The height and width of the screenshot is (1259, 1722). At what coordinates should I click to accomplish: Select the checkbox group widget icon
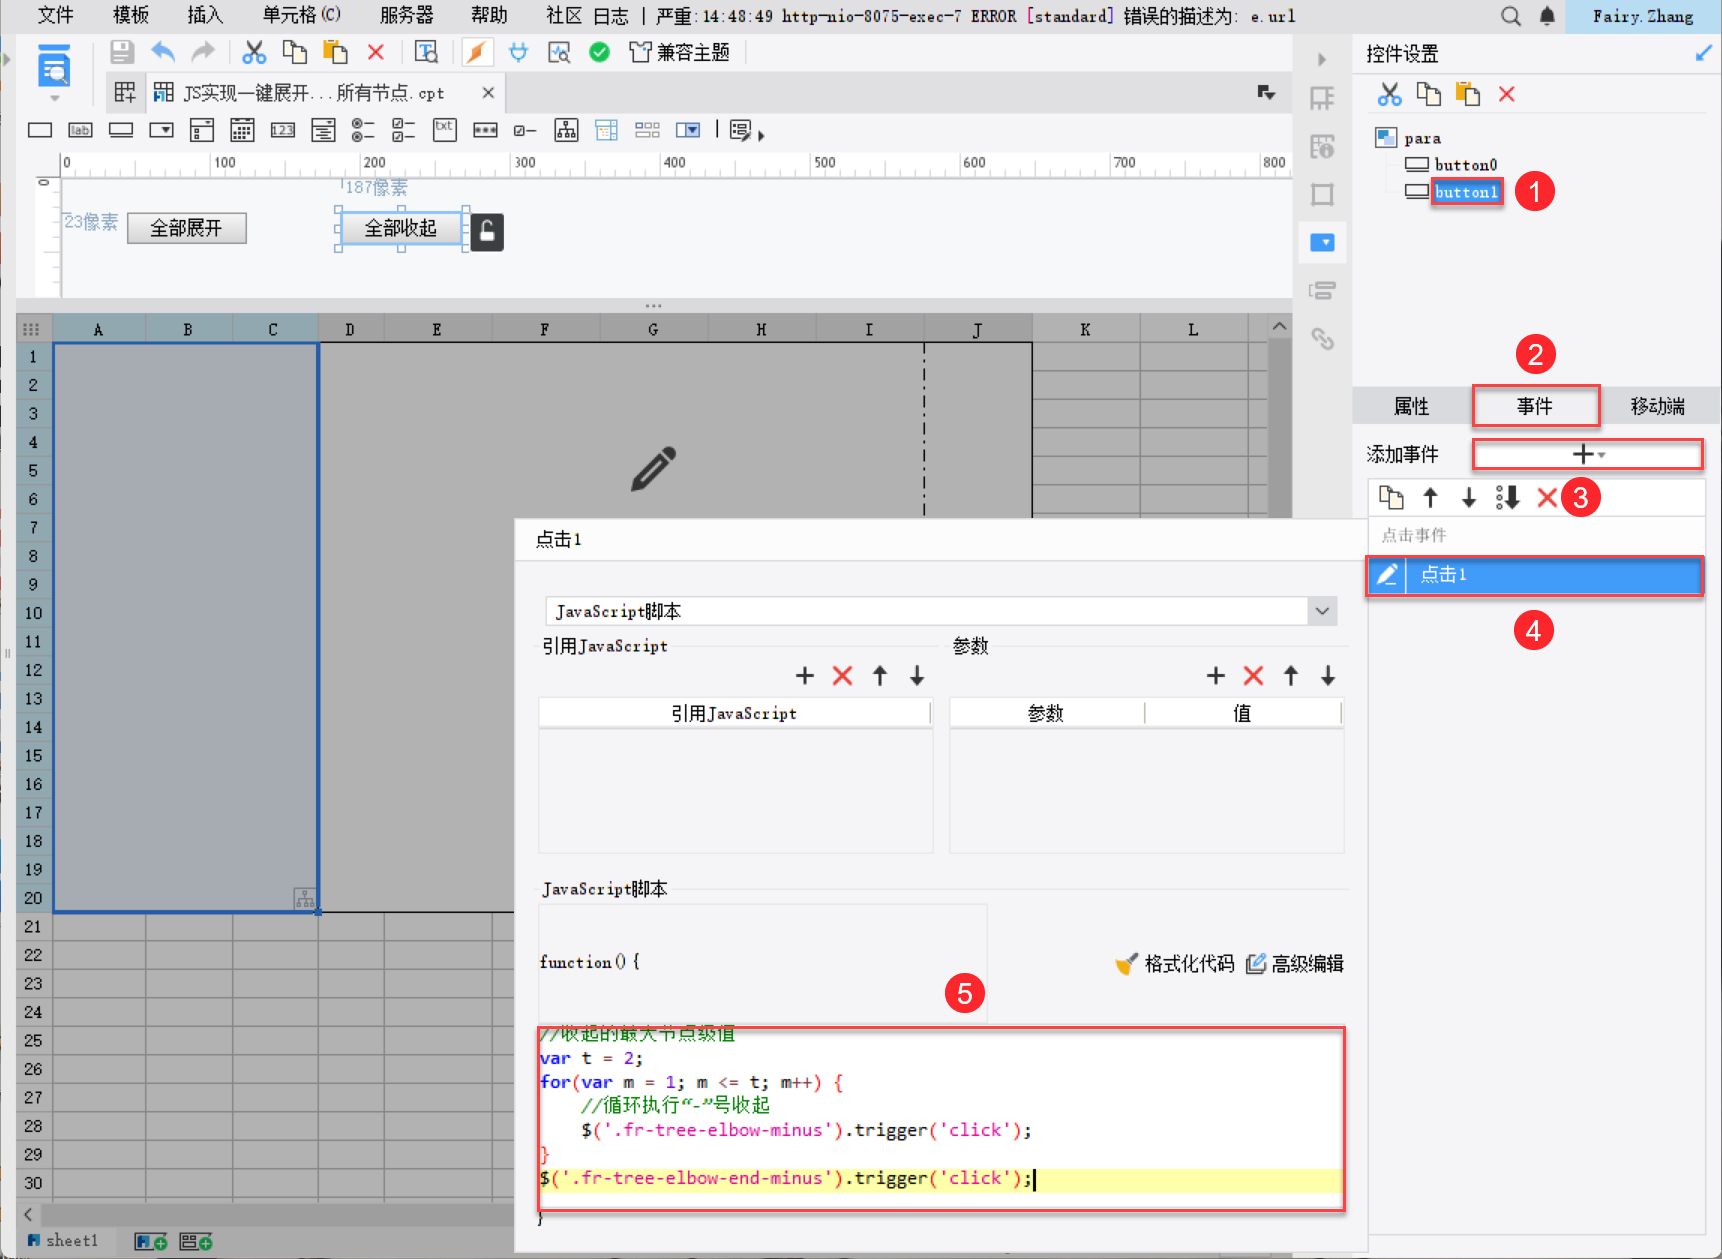[404, 130]
